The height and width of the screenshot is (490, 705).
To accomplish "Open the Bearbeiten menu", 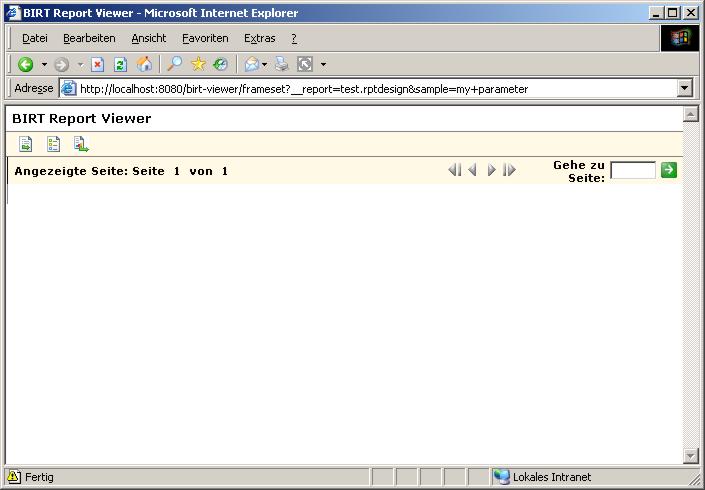I will (89, 39).
